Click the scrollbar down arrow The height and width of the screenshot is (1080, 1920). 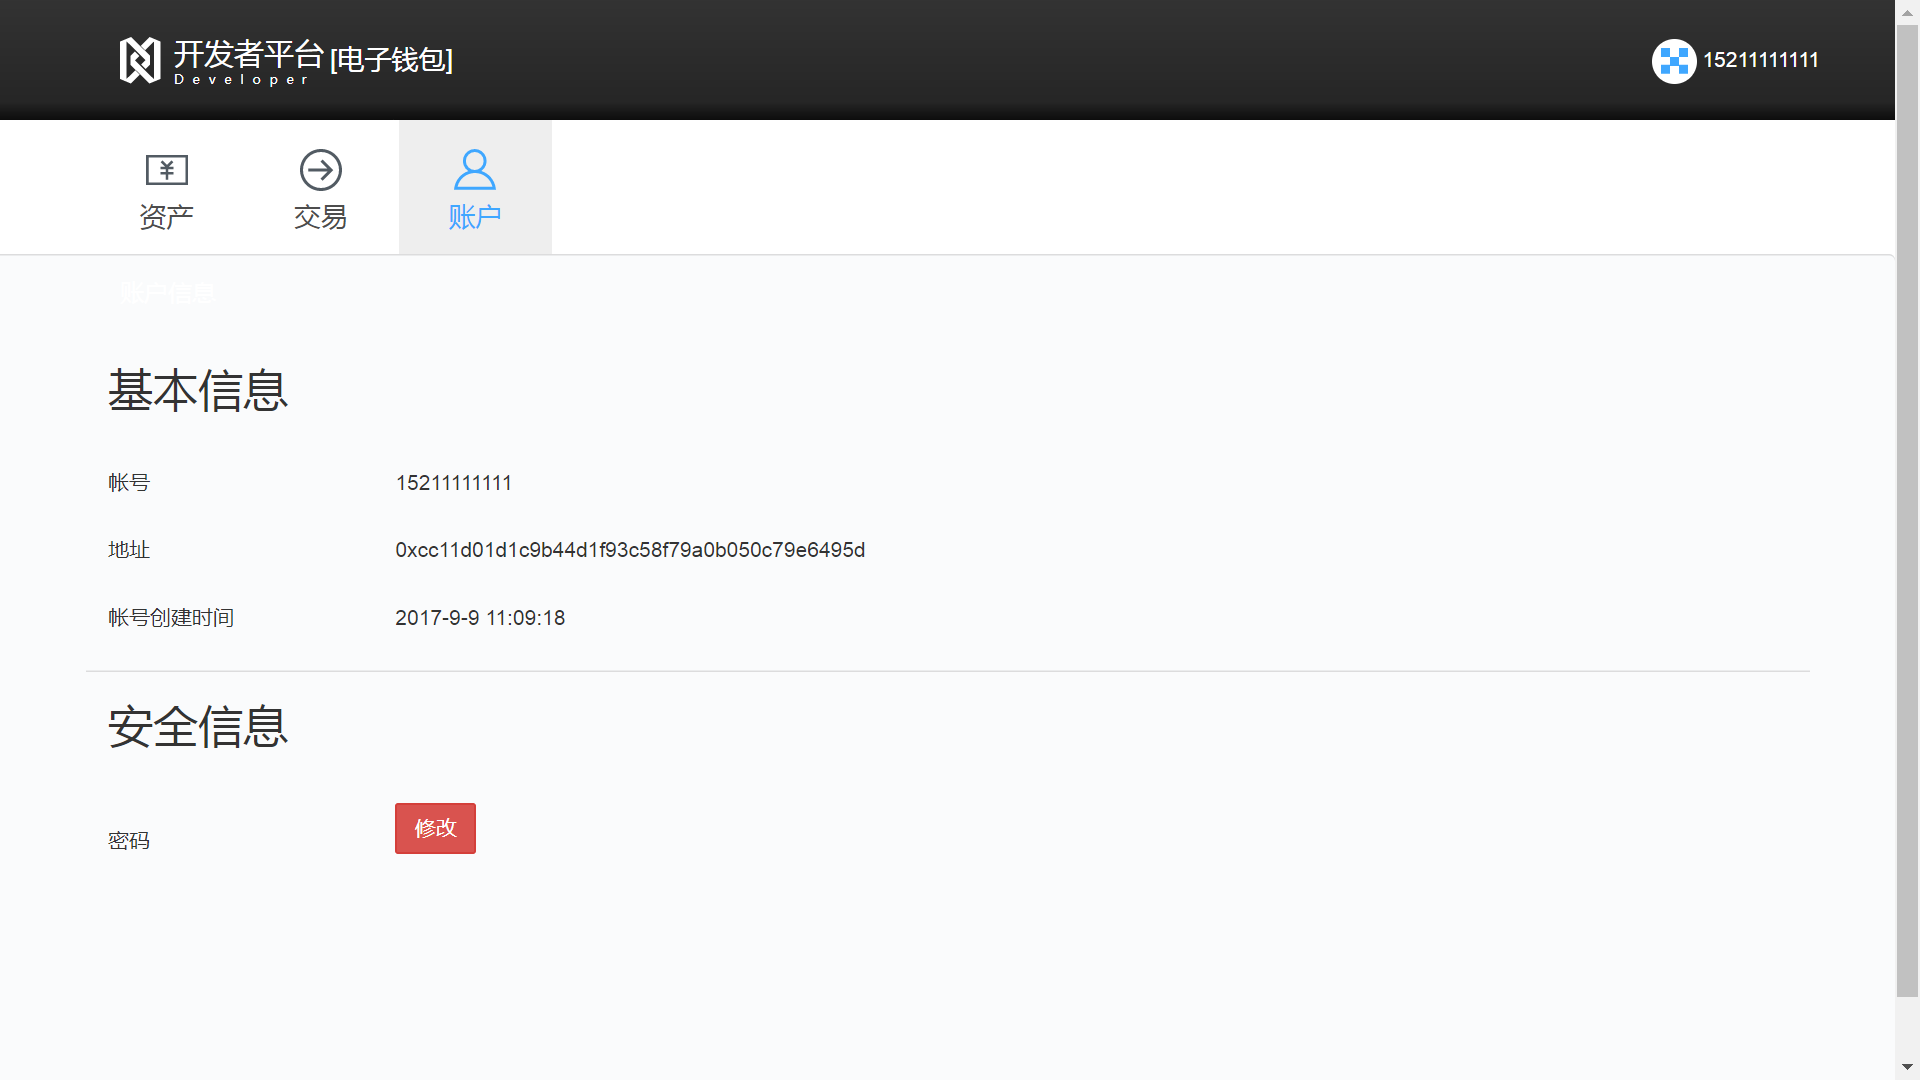(x=1907, y=1067)
